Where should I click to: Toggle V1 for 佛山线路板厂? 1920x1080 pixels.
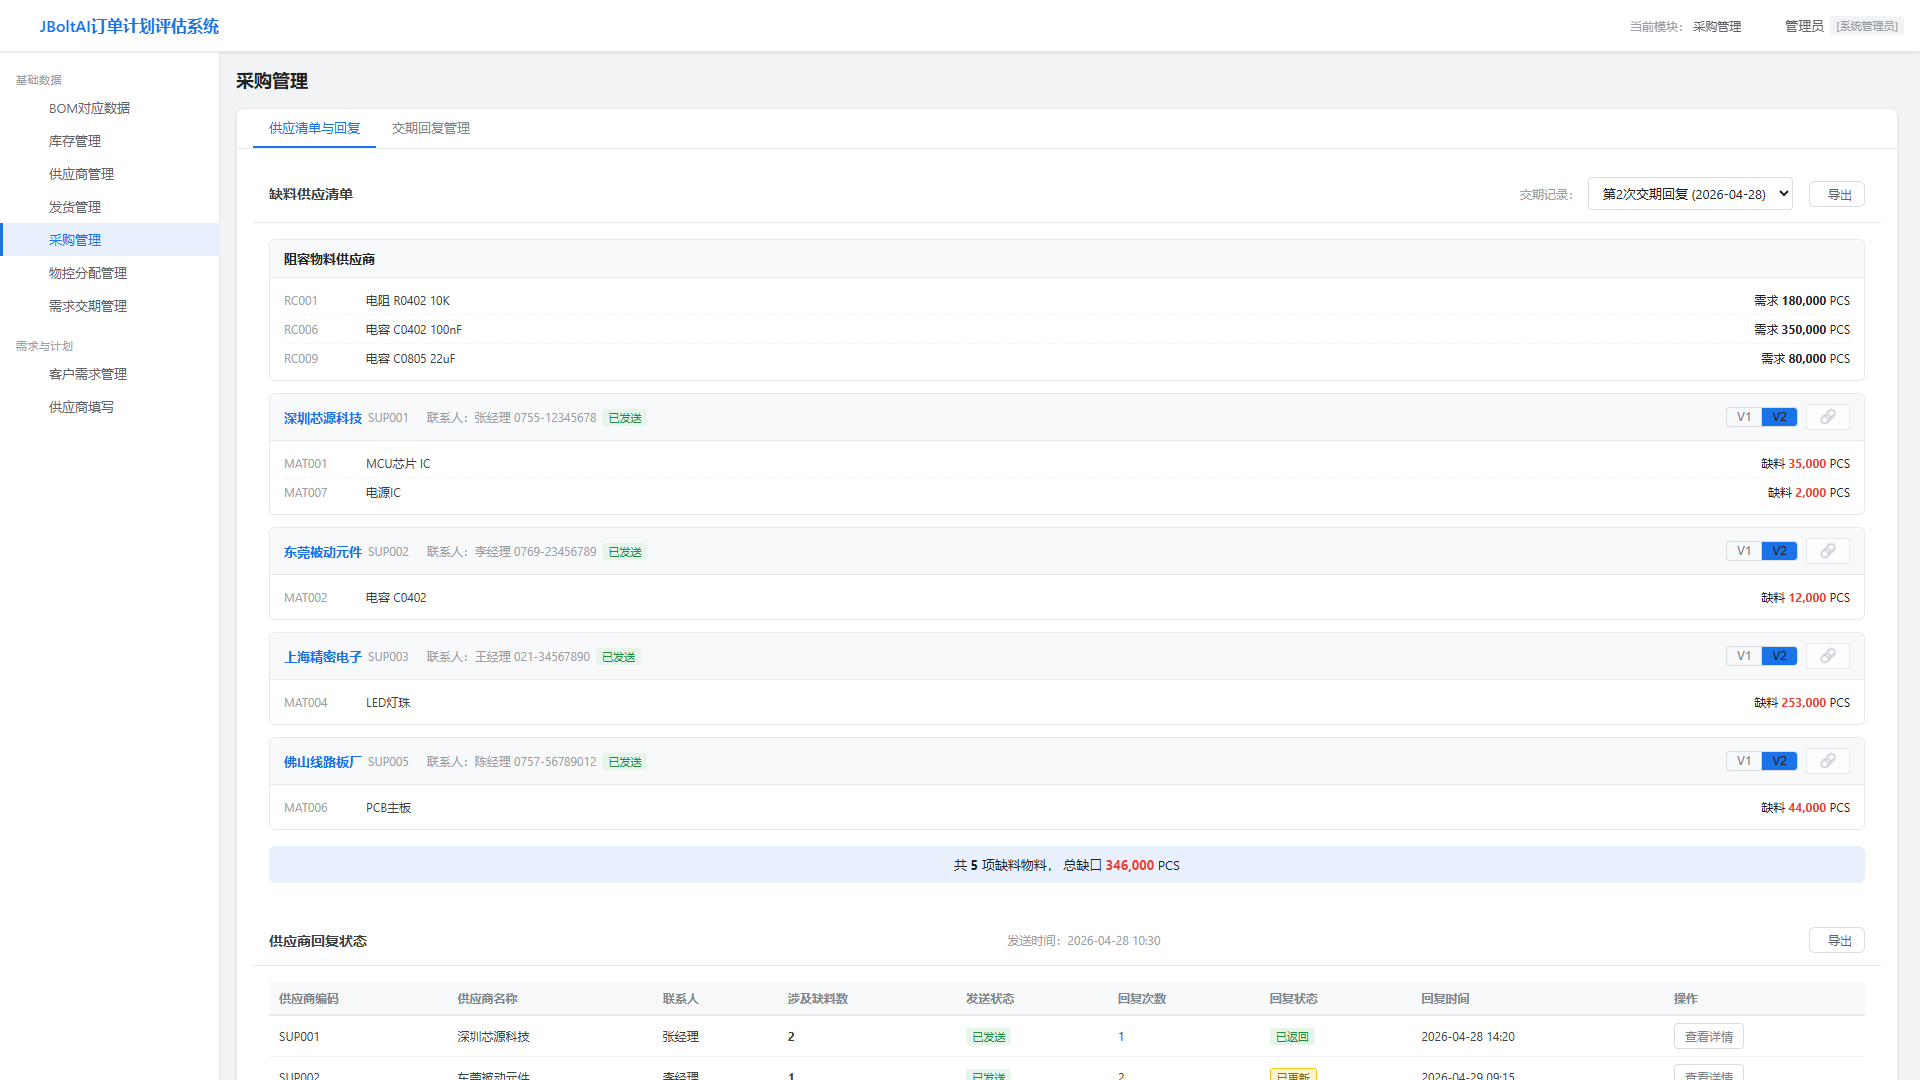(1743, 761)
